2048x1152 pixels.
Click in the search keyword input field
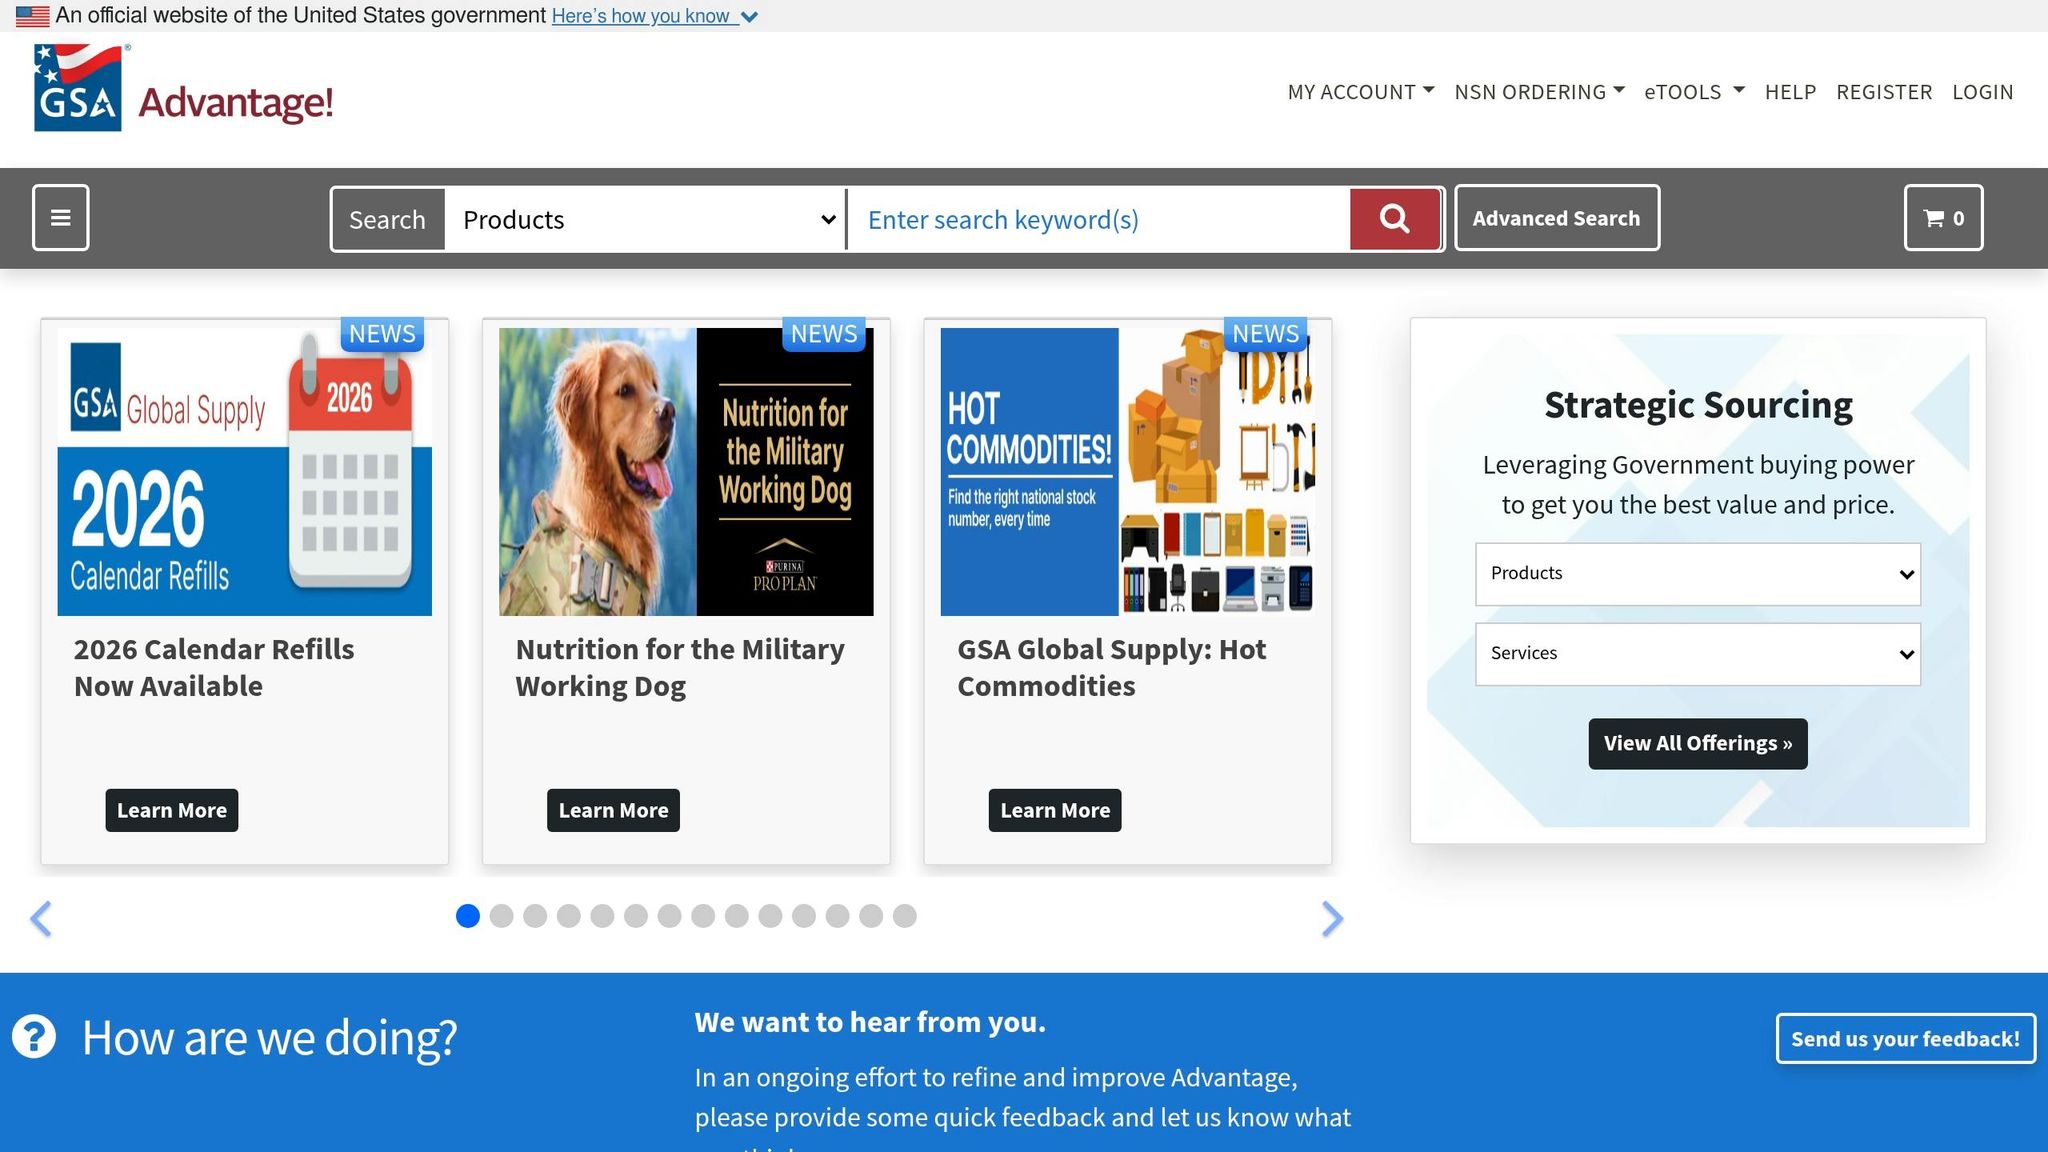tap(1098, 219)
